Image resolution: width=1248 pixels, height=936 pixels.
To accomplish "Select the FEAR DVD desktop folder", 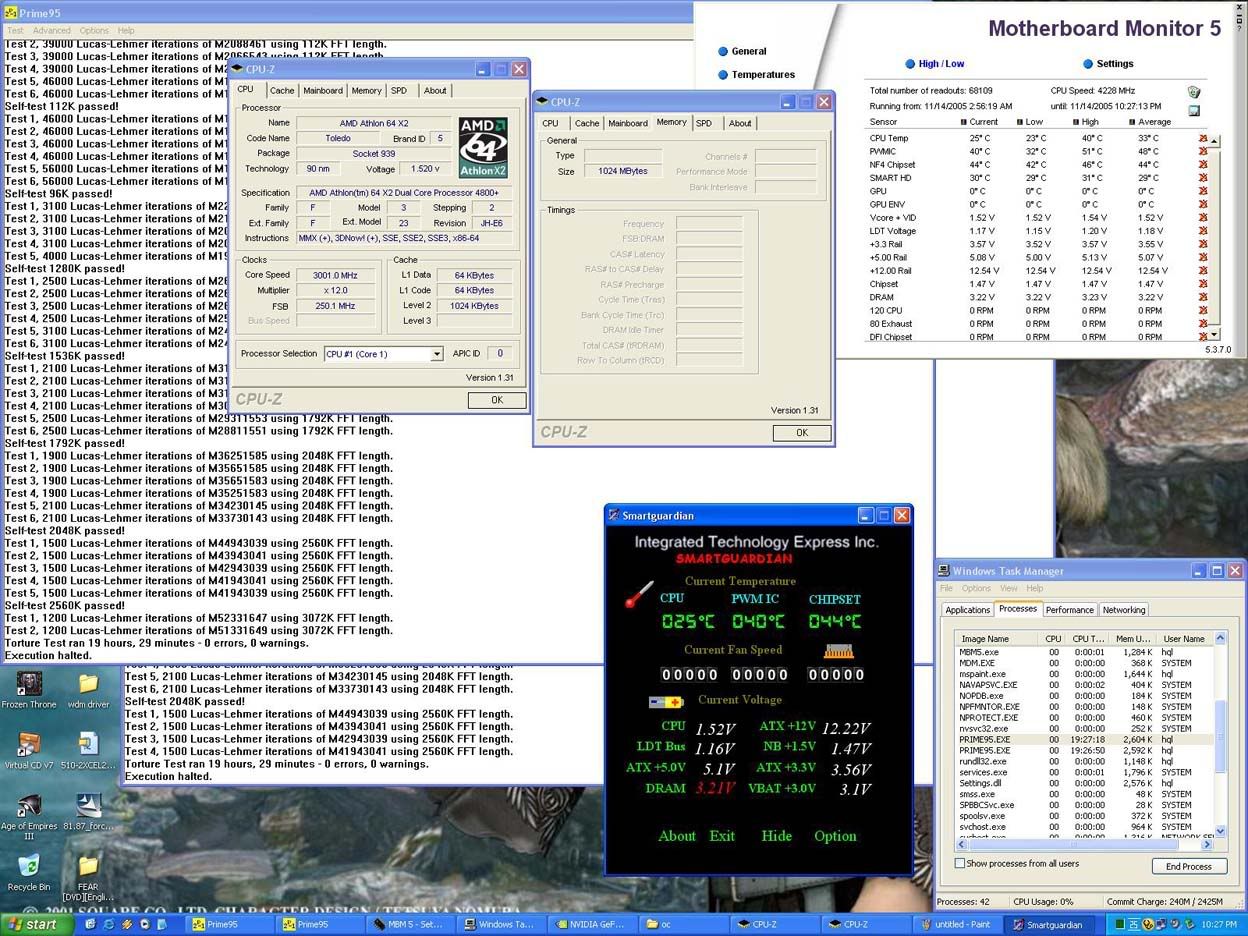I will [88, 866].
